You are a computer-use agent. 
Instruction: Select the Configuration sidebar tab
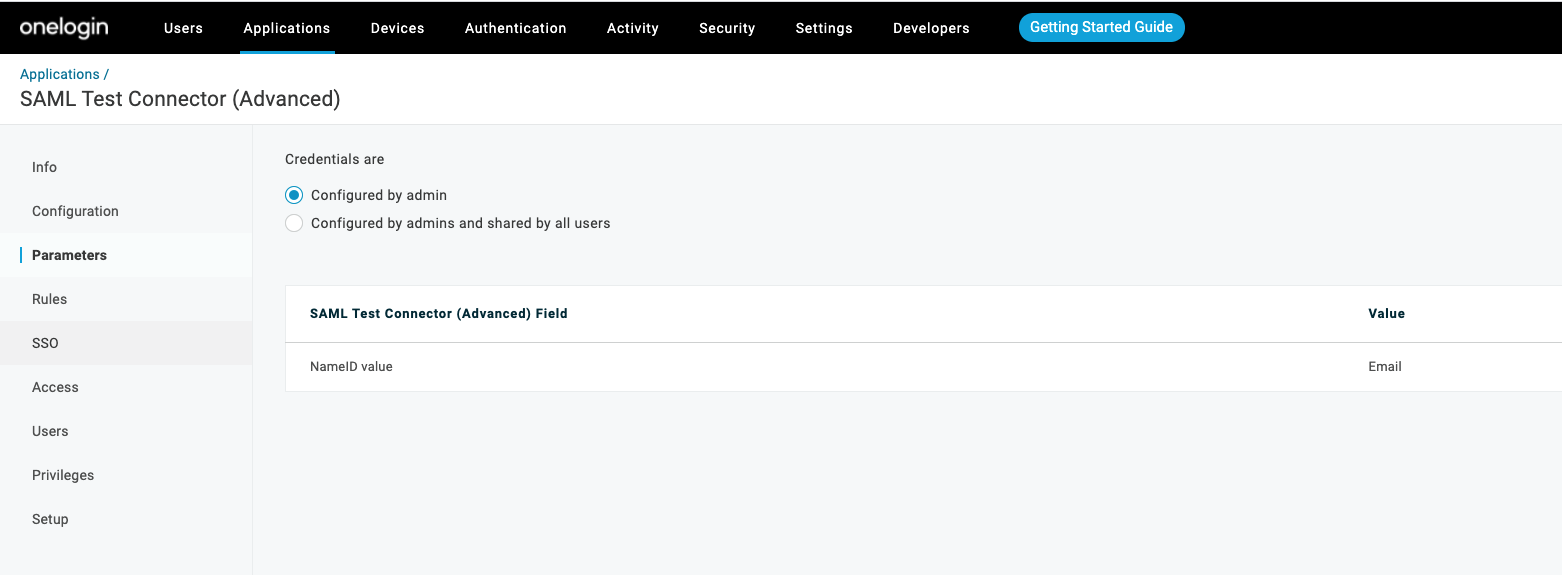point(126,211)
